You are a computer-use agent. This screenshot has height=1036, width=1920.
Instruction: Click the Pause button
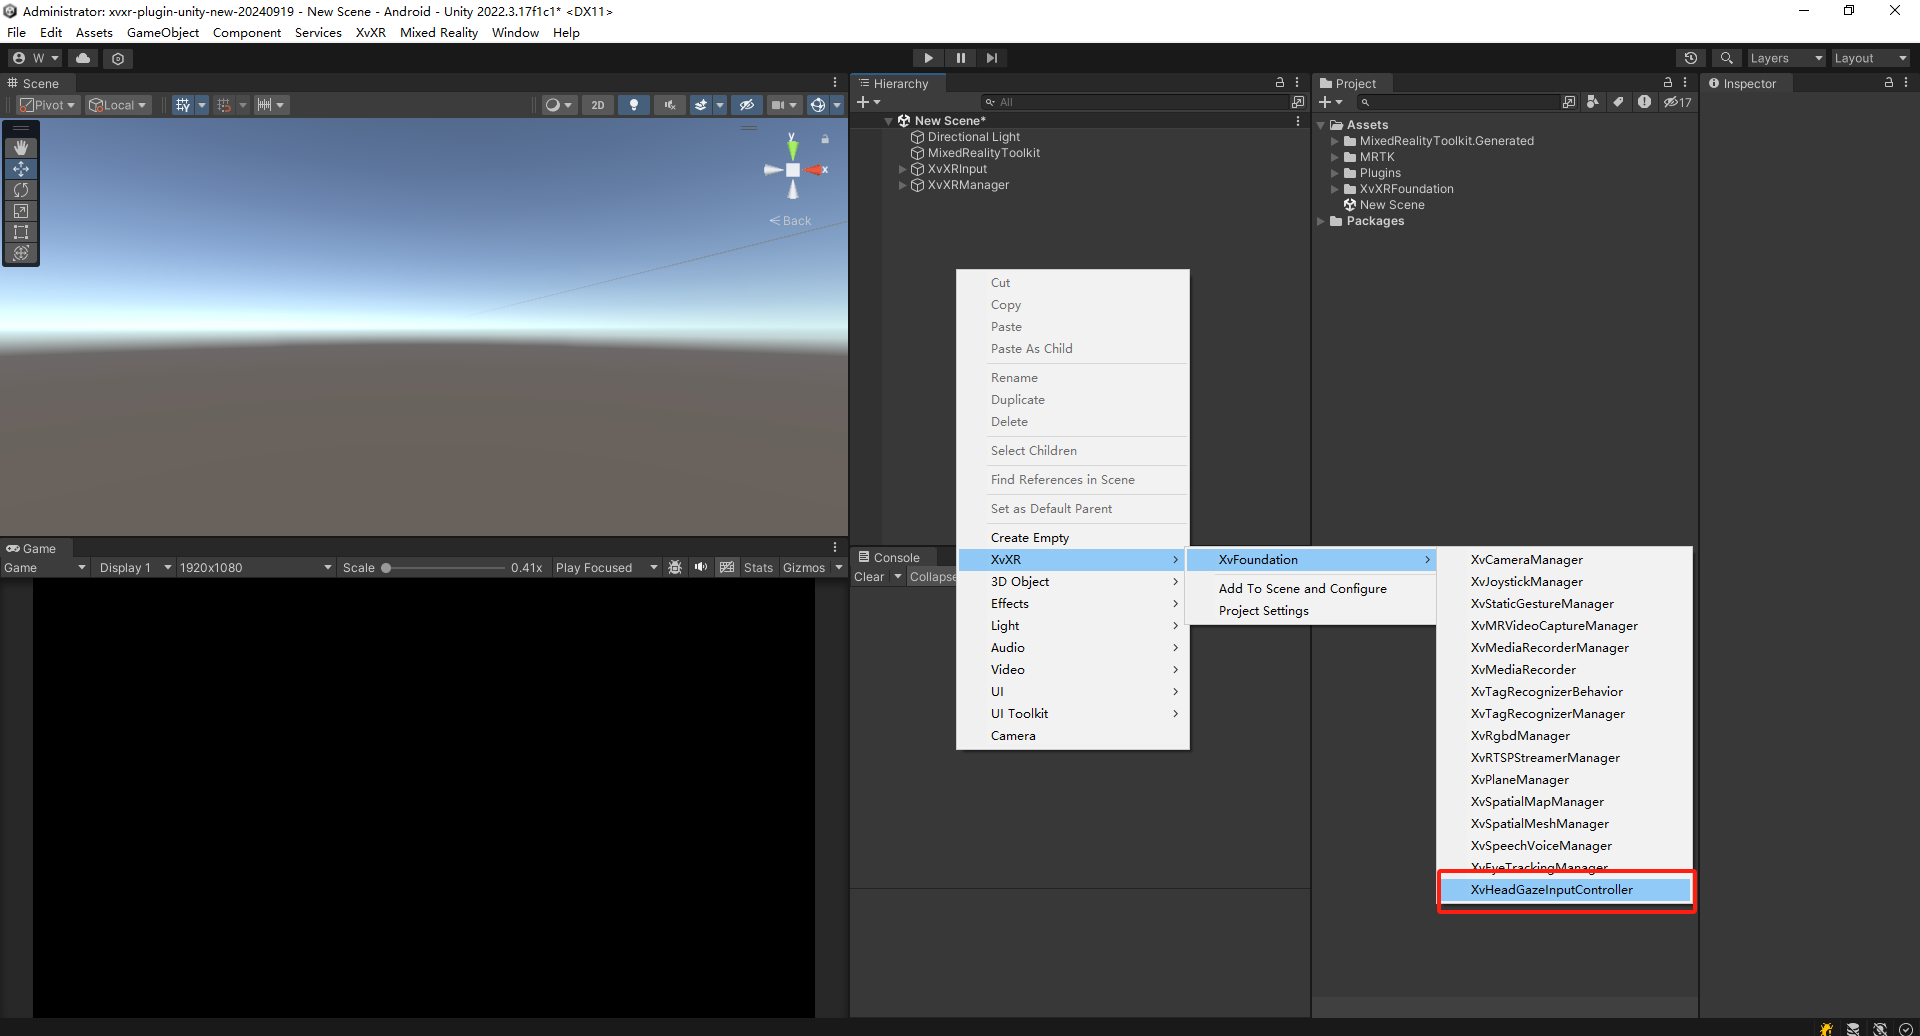click(960, 58)
